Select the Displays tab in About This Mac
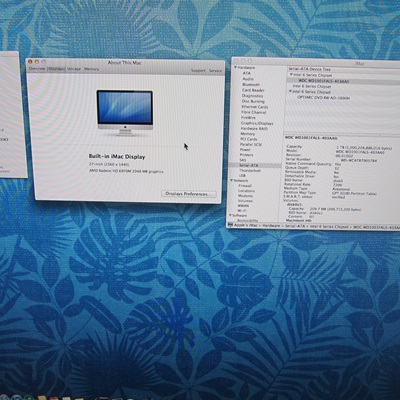 (x=56, y=69)
